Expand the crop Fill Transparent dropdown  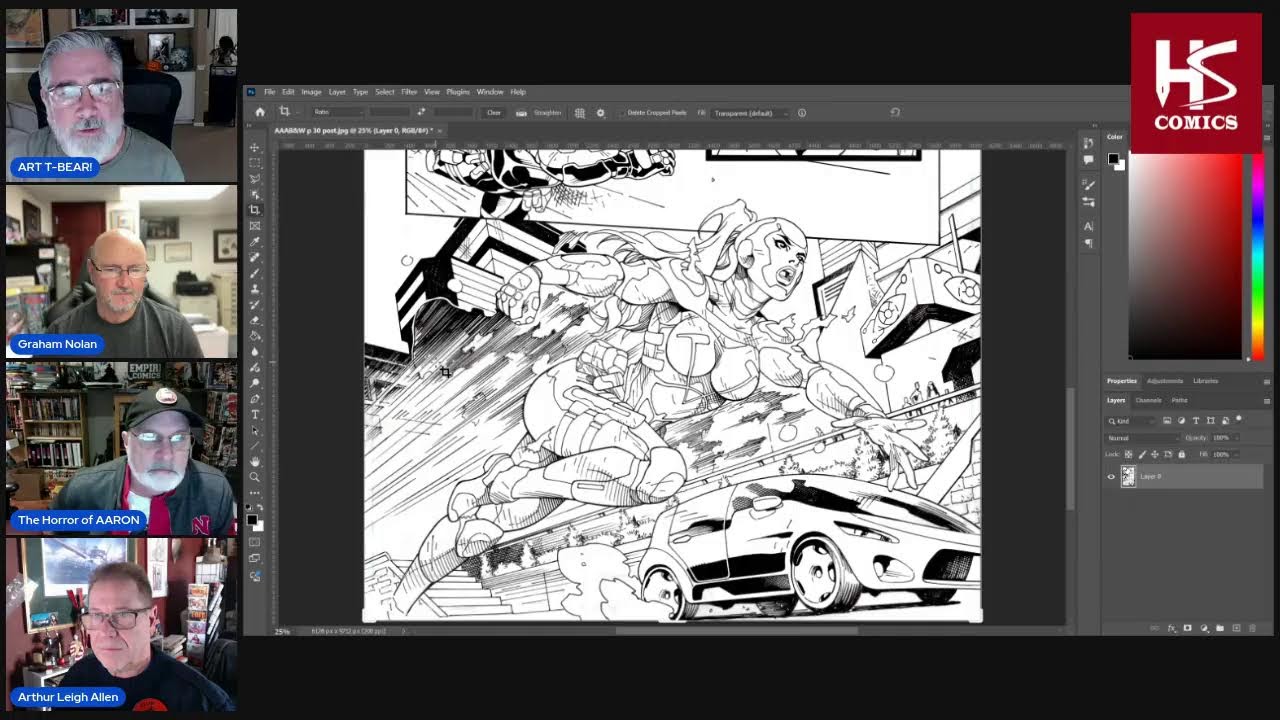pos(749,113)
